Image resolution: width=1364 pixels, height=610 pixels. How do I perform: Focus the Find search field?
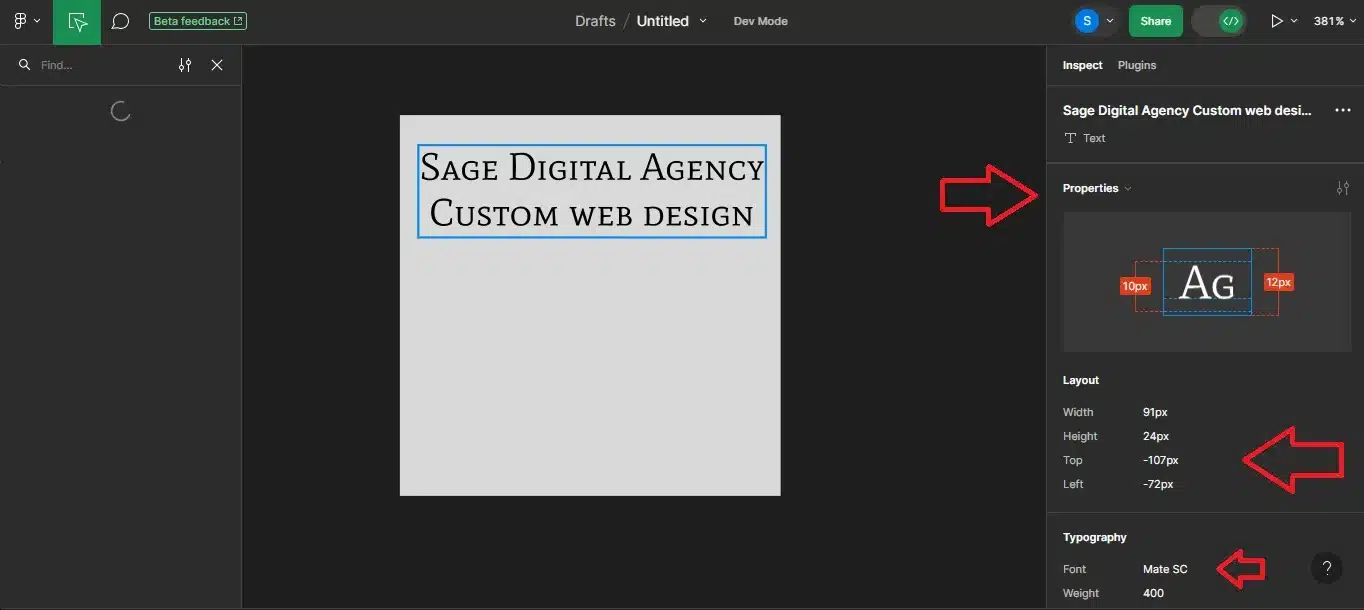(x=100, y=65)
